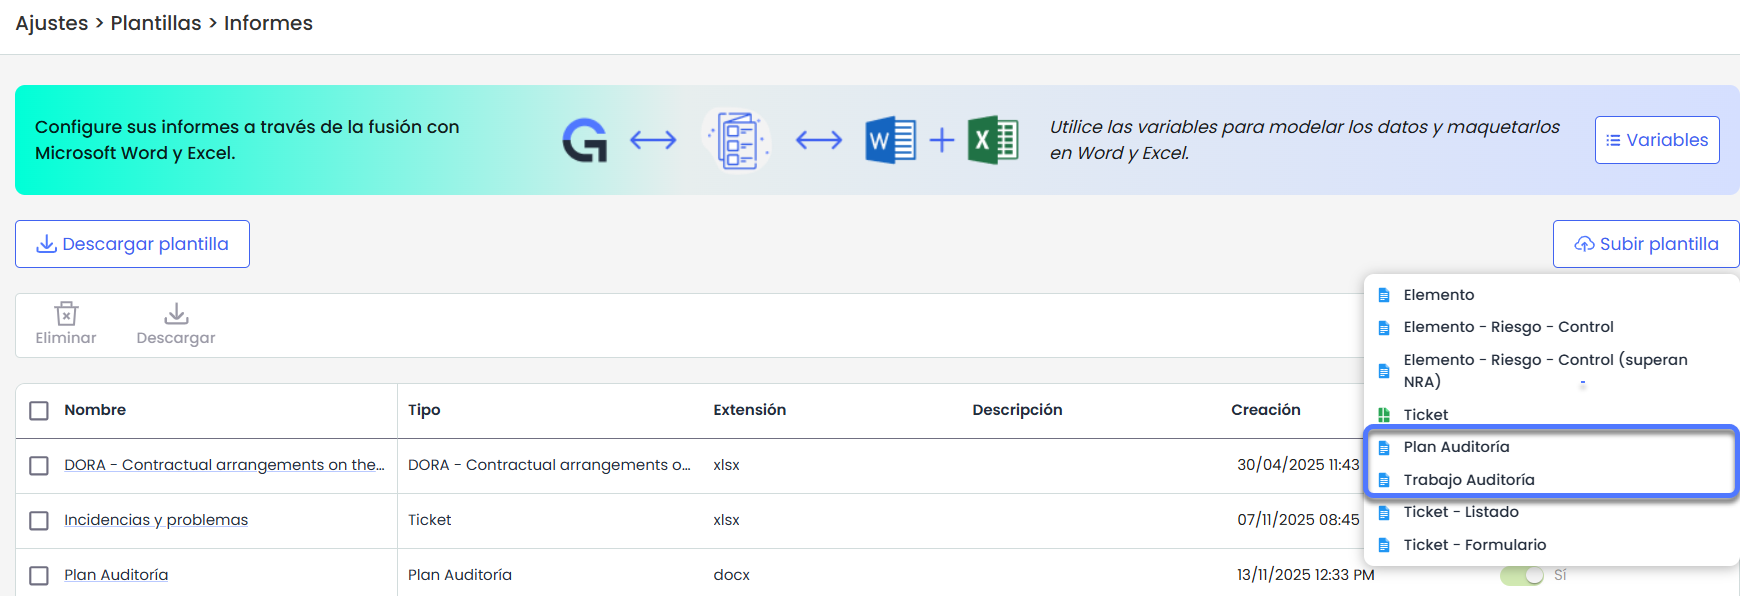Click the Microsoft Word icon in banner
Viewport: 1740px width, 596px height.
coord(890,140)
